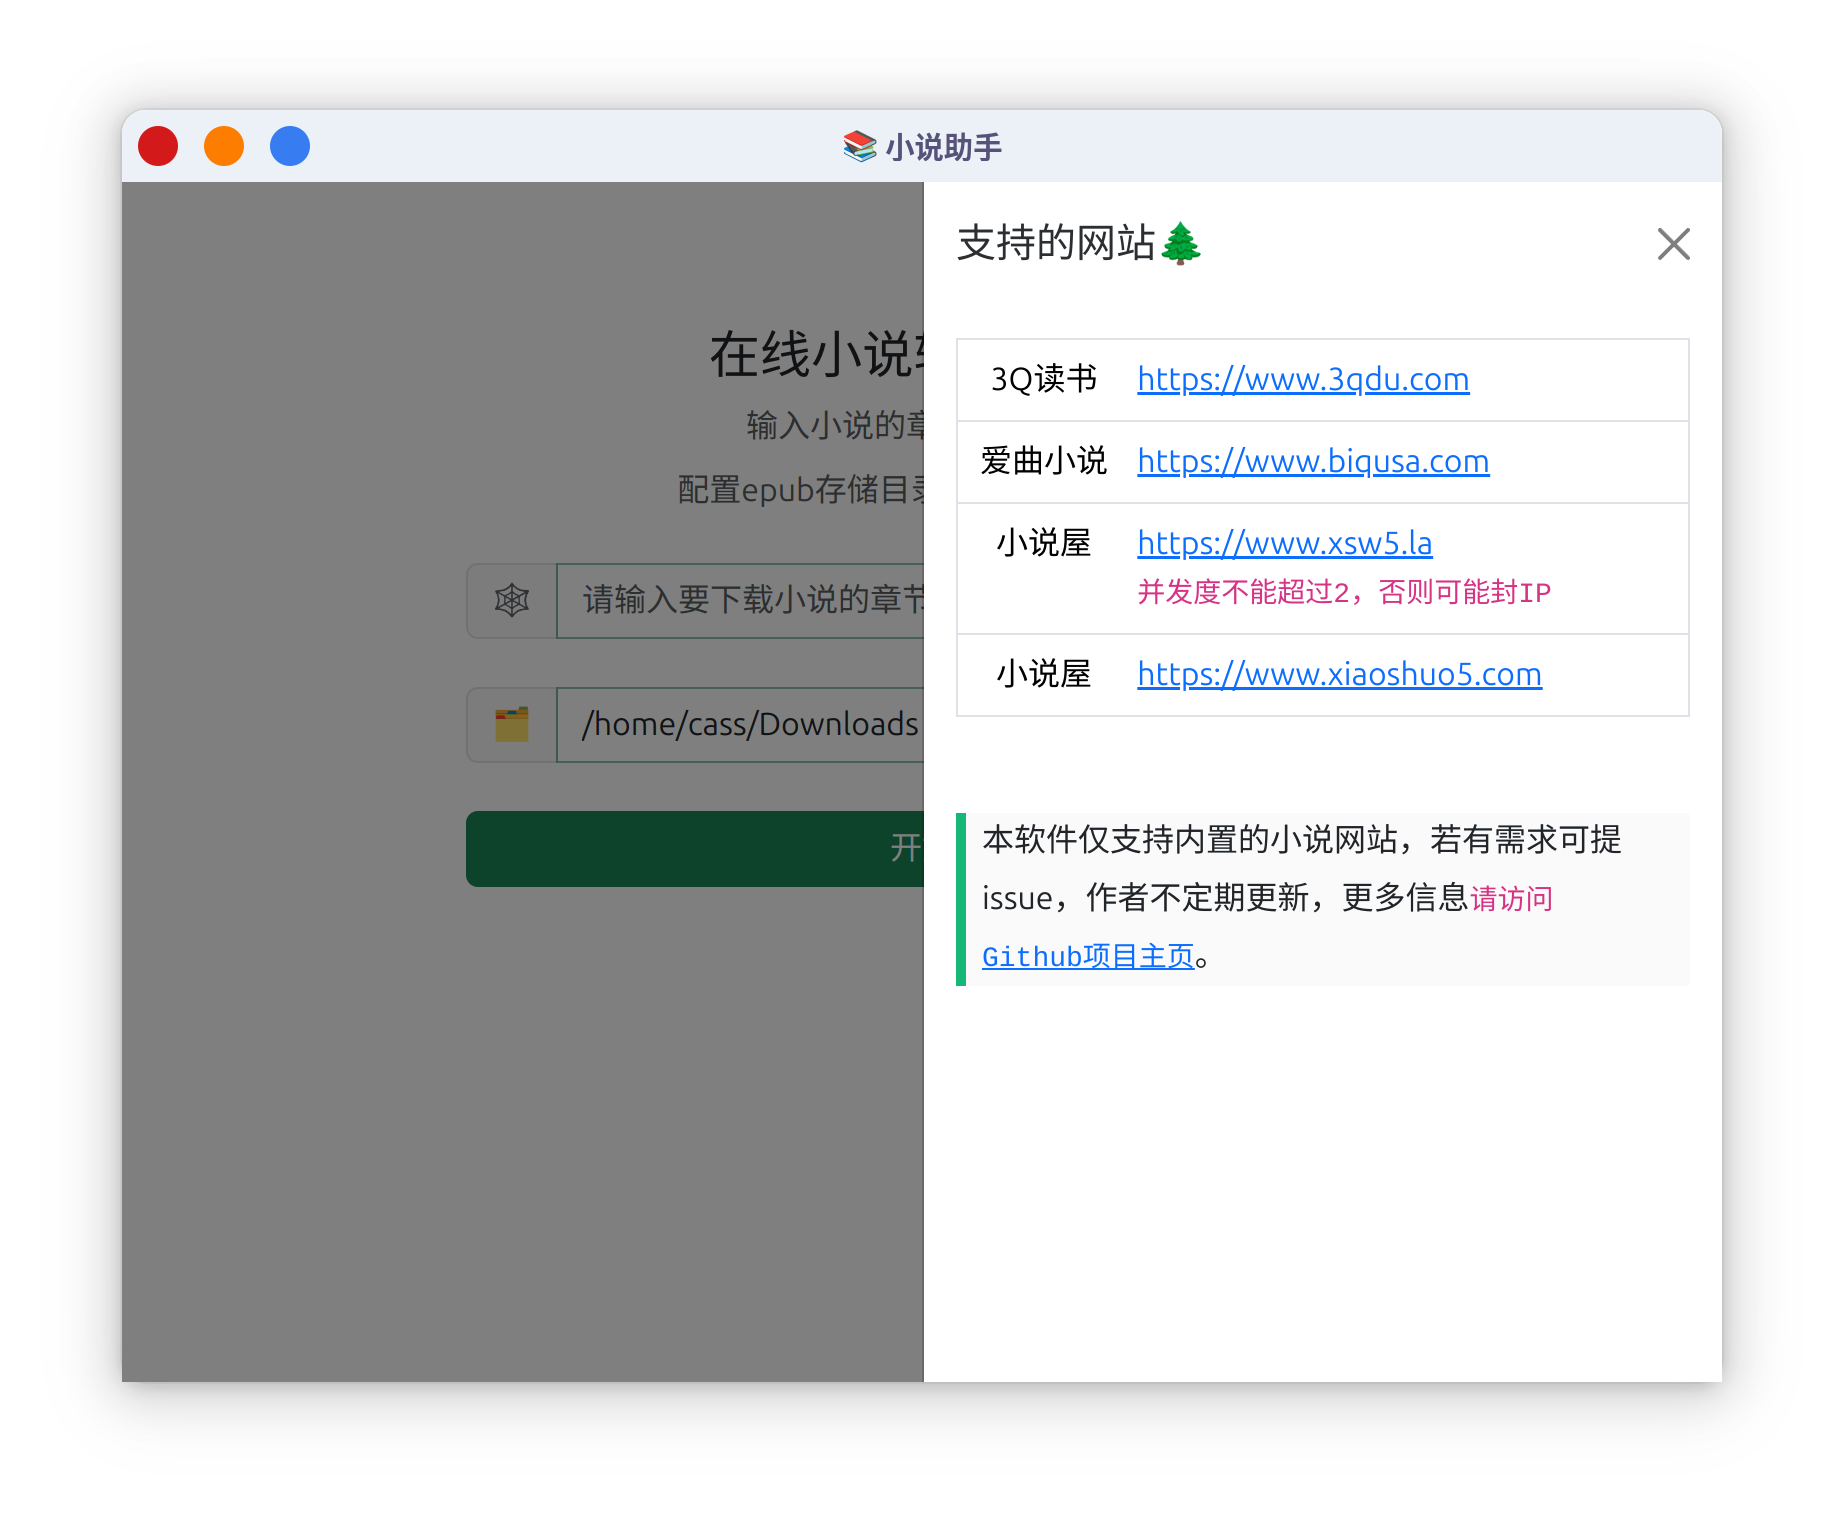Click the dark green start download button
The image size is (1844, 1516).
pyautogui.click(x=695, y=848)
